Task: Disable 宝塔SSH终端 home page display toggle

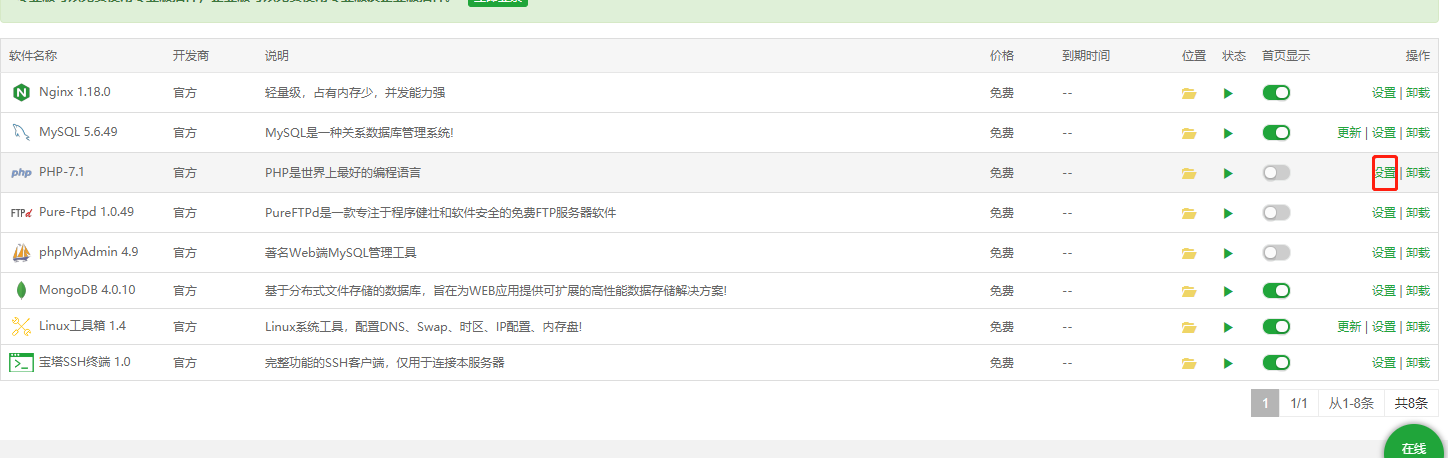Action: click(1276, 362)
